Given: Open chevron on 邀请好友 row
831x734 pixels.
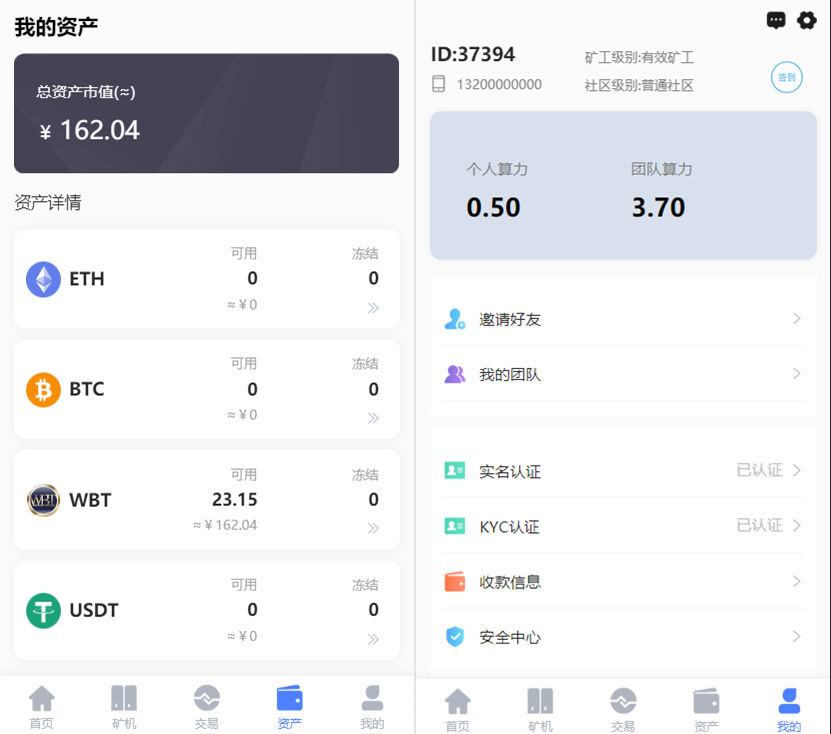Looking at the screenshot, I should (x=796, y=319).
